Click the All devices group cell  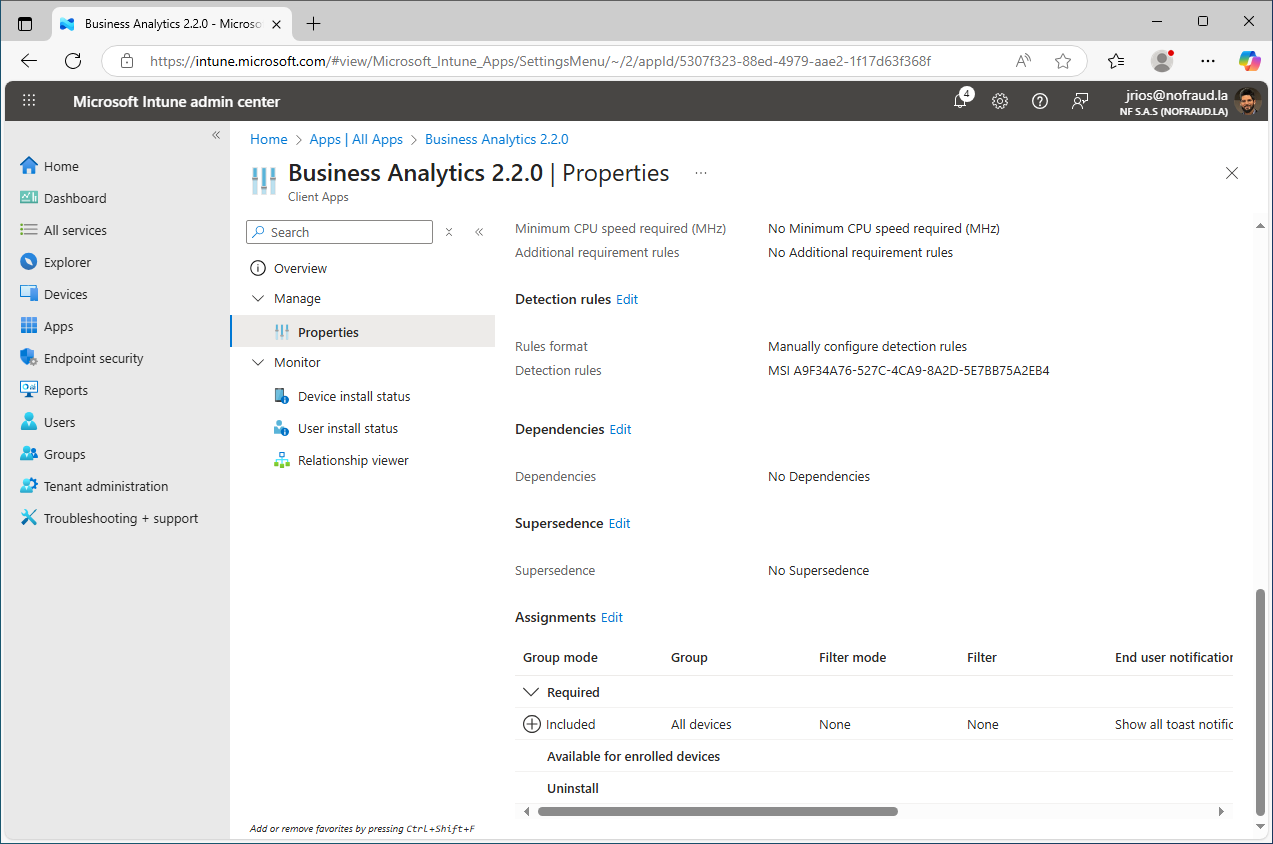click(x=701, y=724)
